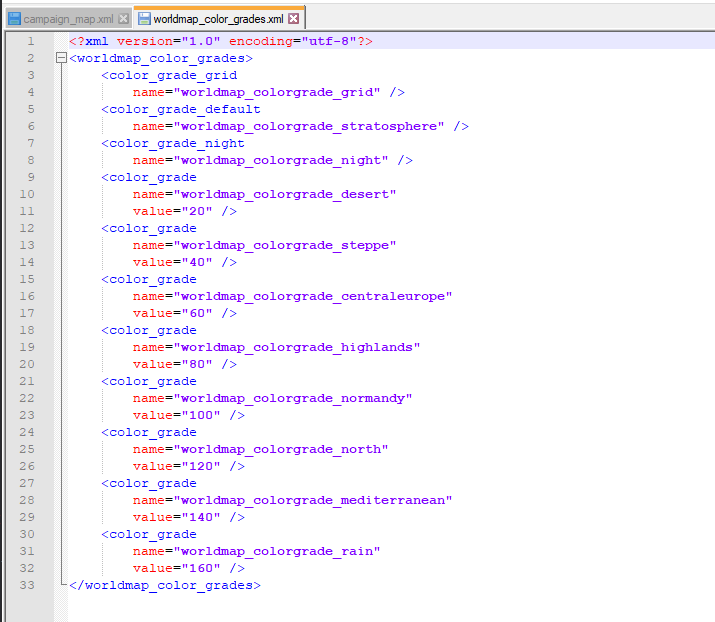Image resolution: width=715 pixels, height=622 pixels.
Task: Click the value="140" attribute
Action: click(x=176, y=518)
